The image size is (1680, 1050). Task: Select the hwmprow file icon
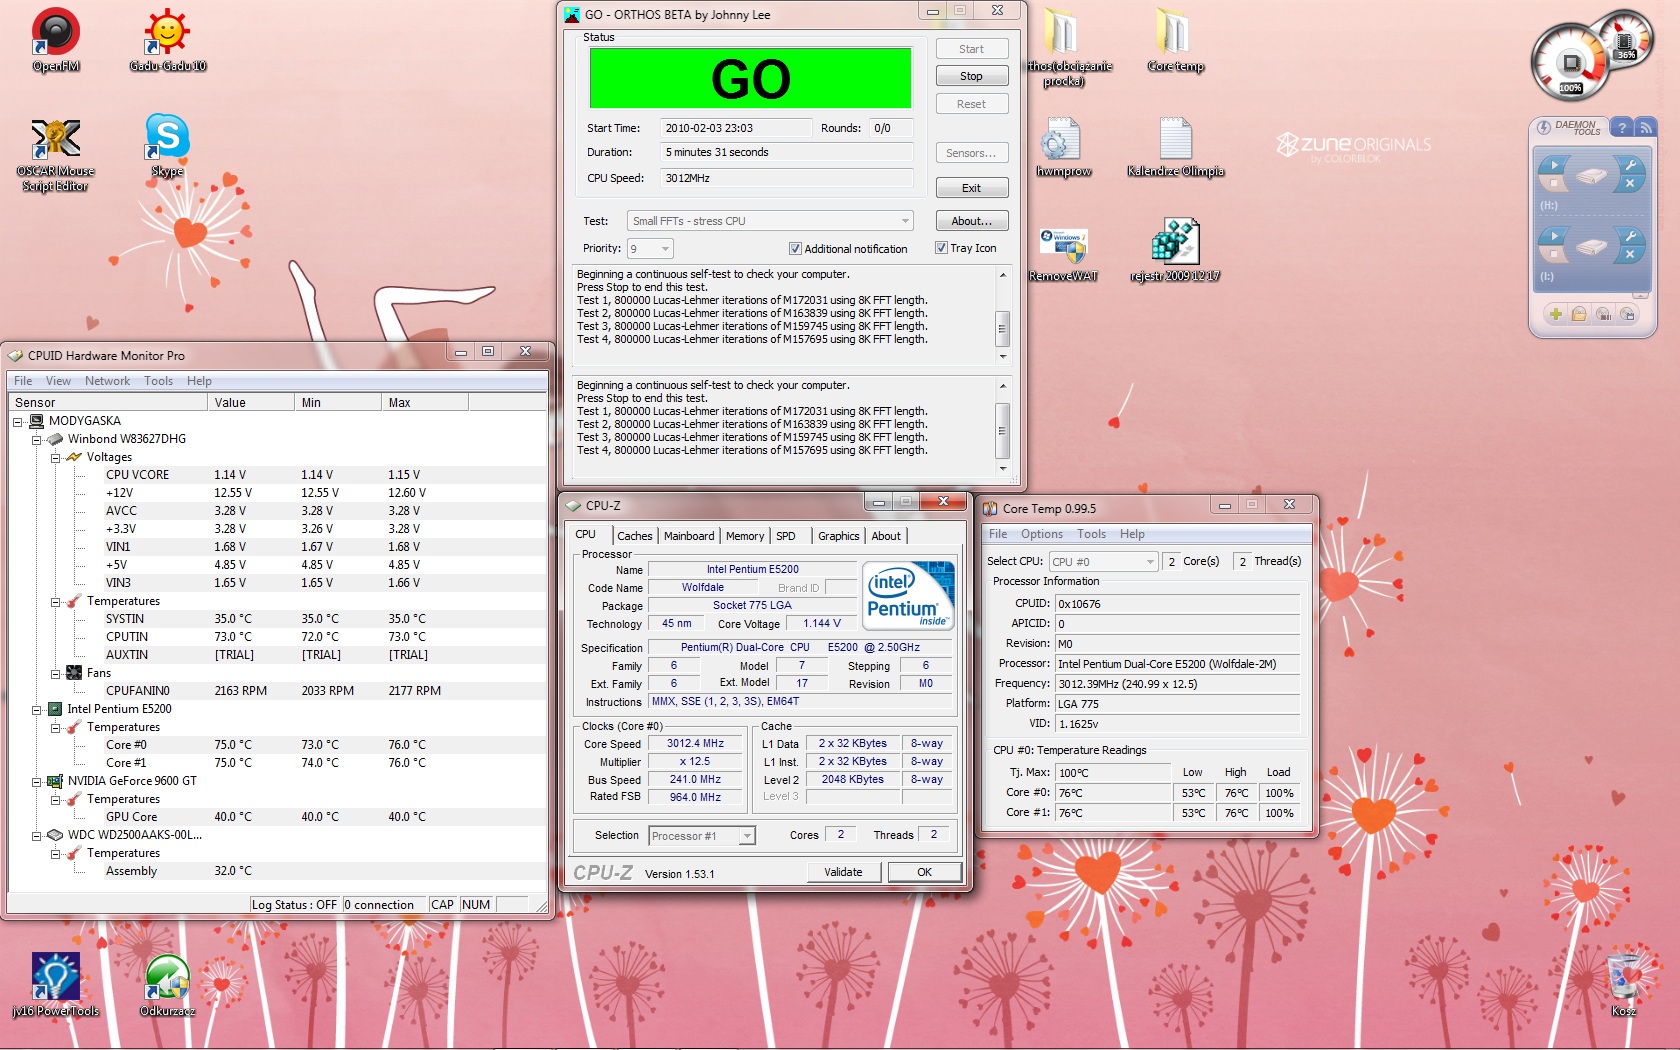pos(1063,146)
